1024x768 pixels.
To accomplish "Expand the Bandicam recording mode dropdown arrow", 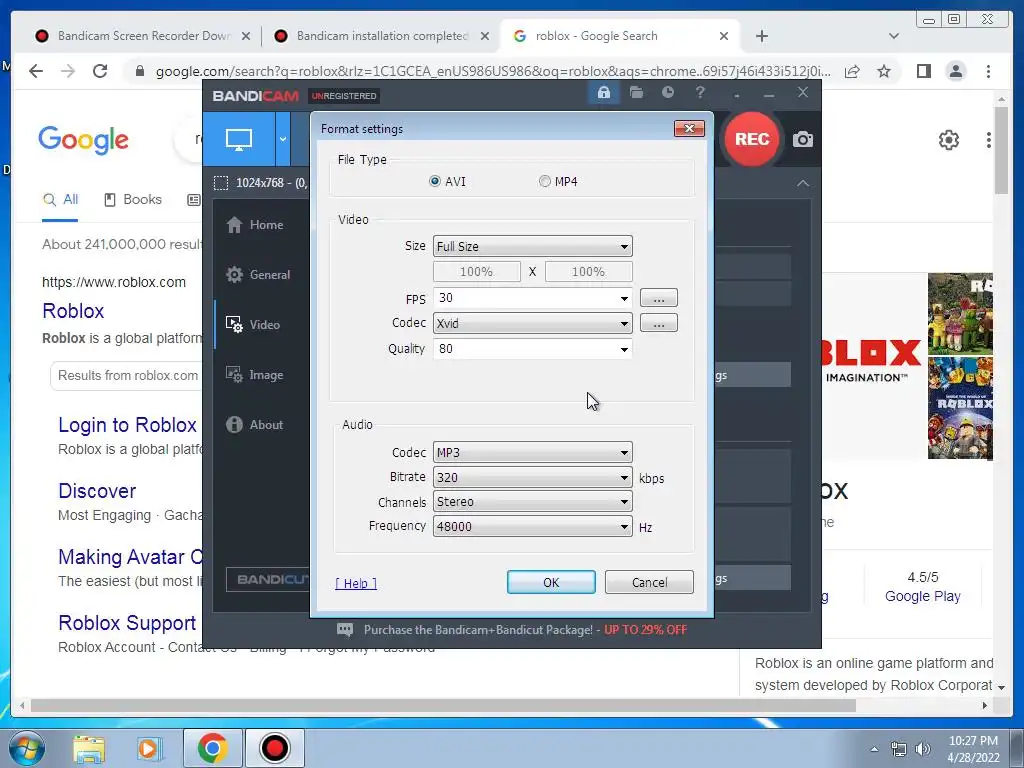I will (283, 138).
